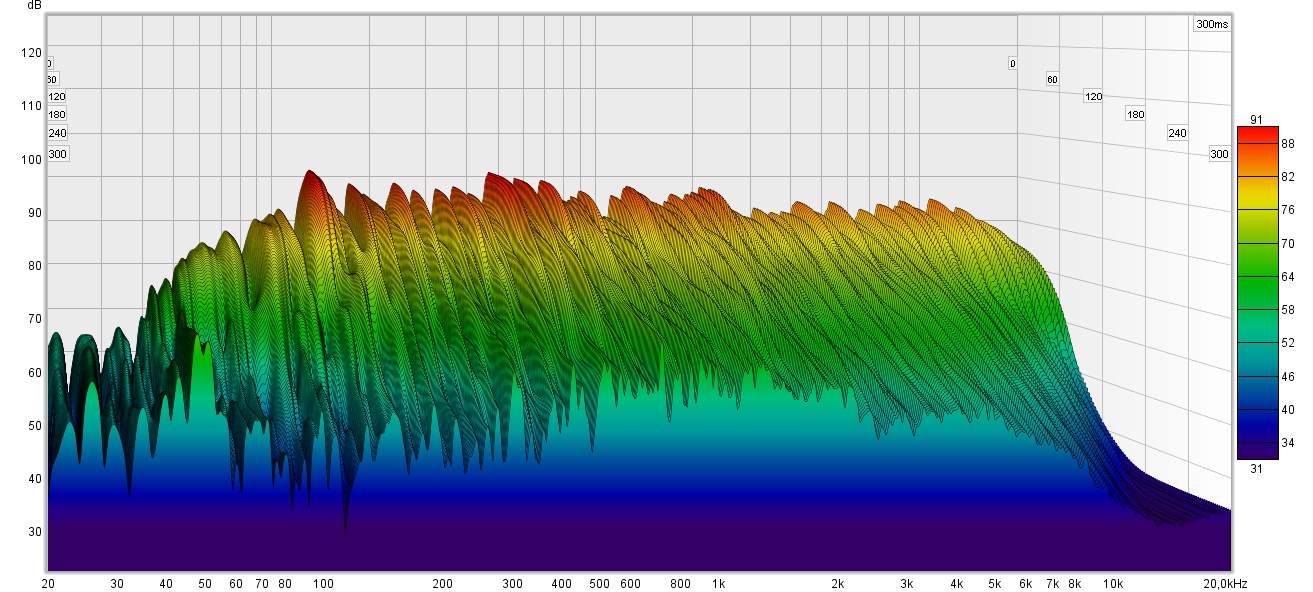Viewport: 1313px width, 592px height.
Task: Click the 52 value on colour scale
Action: (1288, 343)
